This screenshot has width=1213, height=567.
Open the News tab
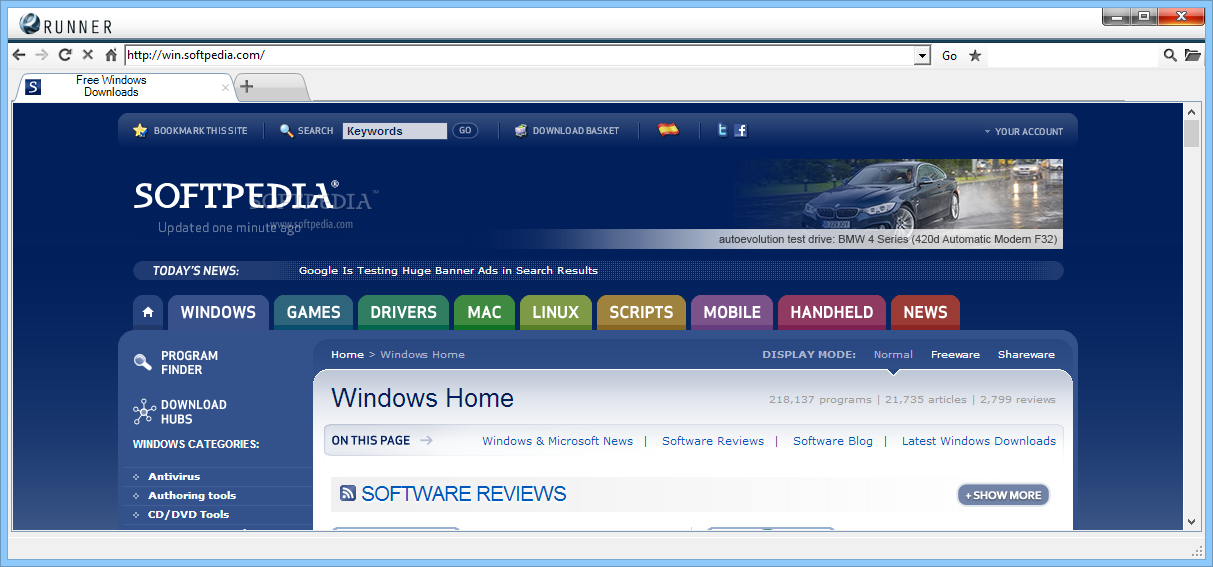pyautogui.click(x=925, y=312)
